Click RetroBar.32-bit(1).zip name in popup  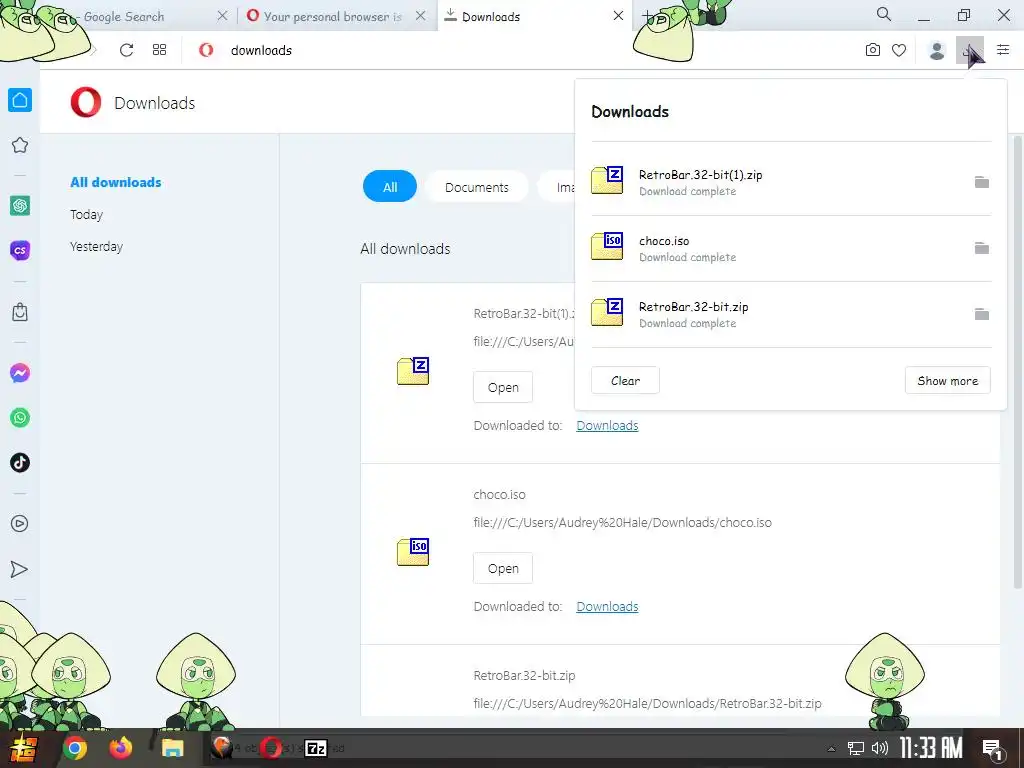[700, 175]
